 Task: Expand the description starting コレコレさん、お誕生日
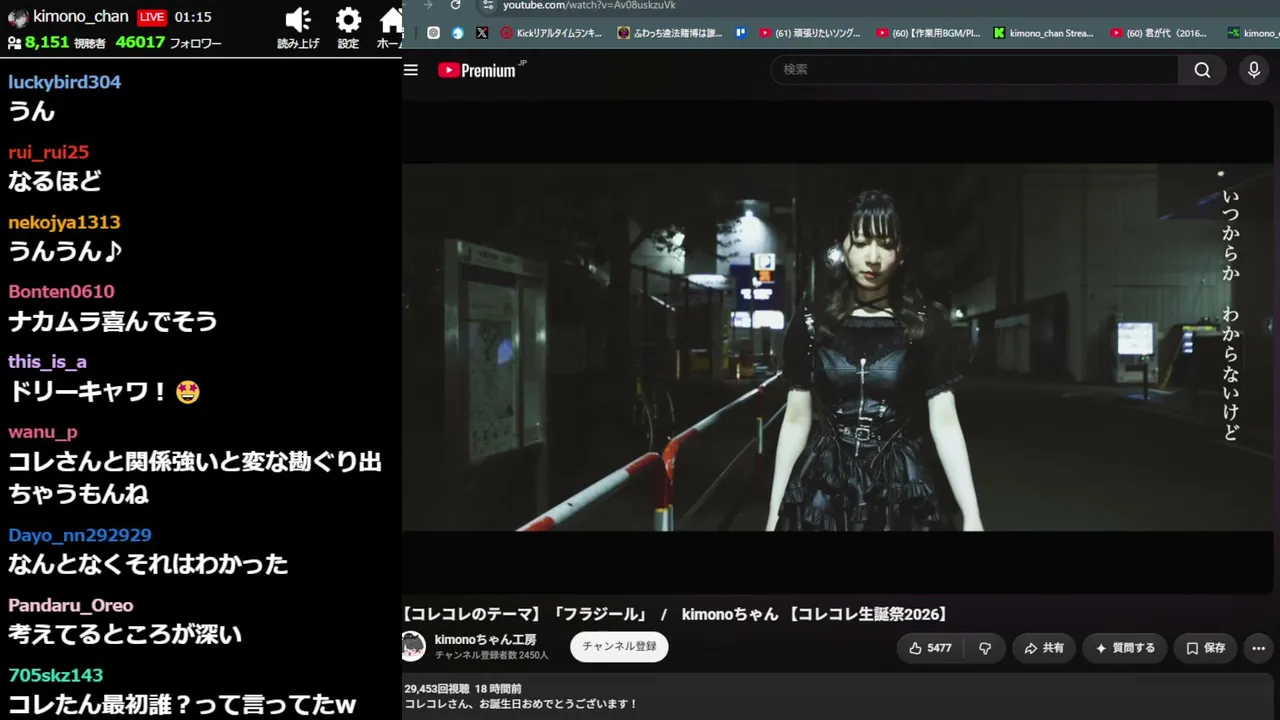(521, 704)
